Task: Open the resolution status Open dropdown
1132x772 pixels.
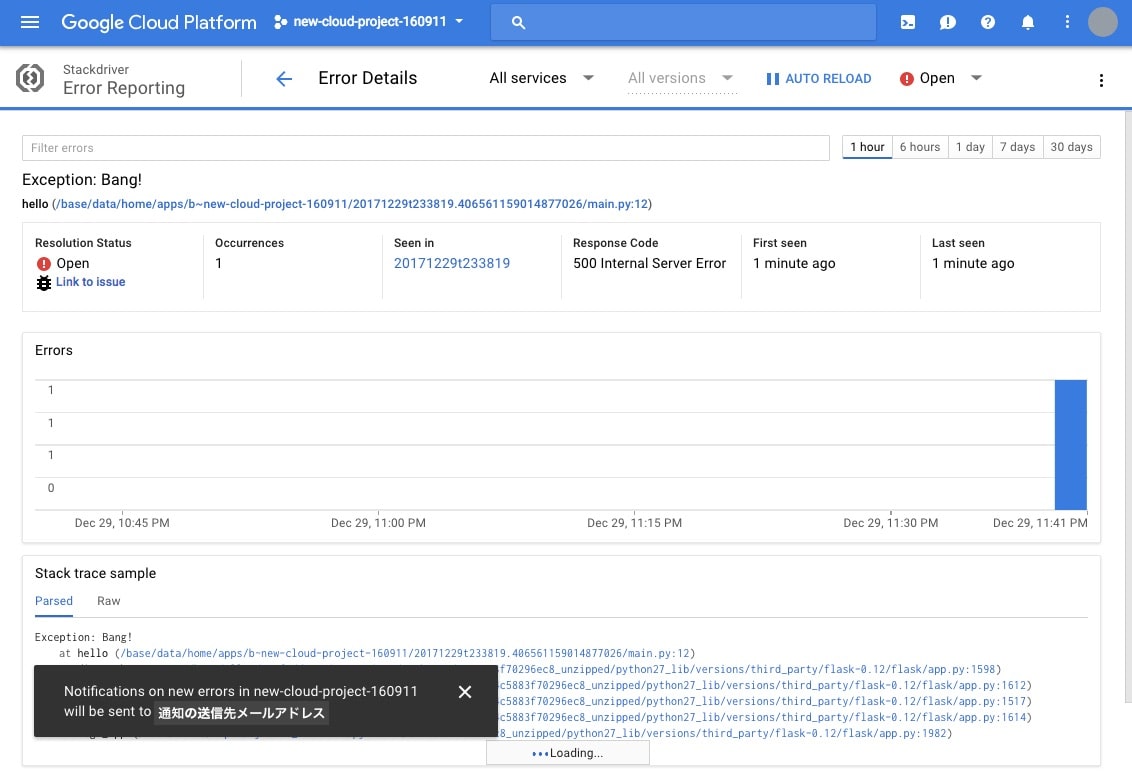Action: pyautogui.click(x=941, y=78)
